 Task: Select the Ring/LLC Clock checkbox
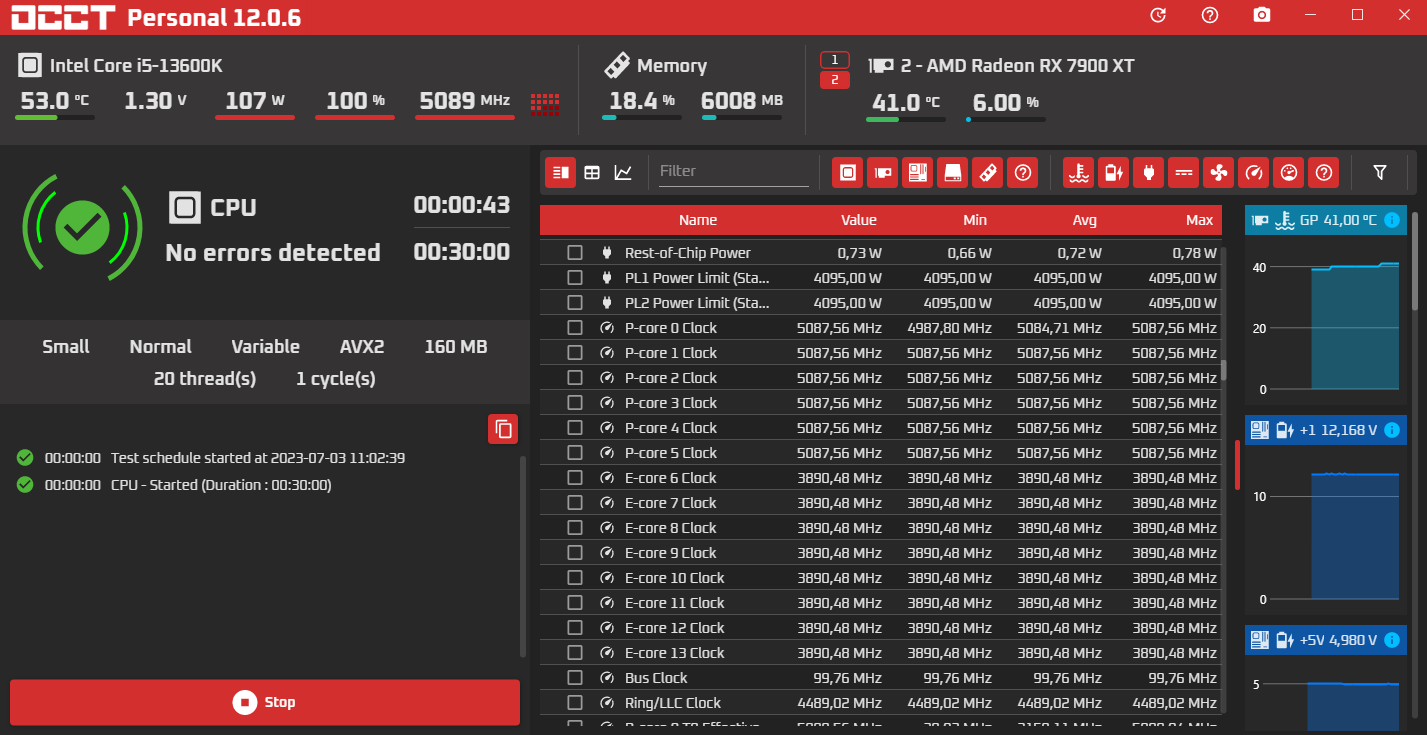tap(575, 703)
